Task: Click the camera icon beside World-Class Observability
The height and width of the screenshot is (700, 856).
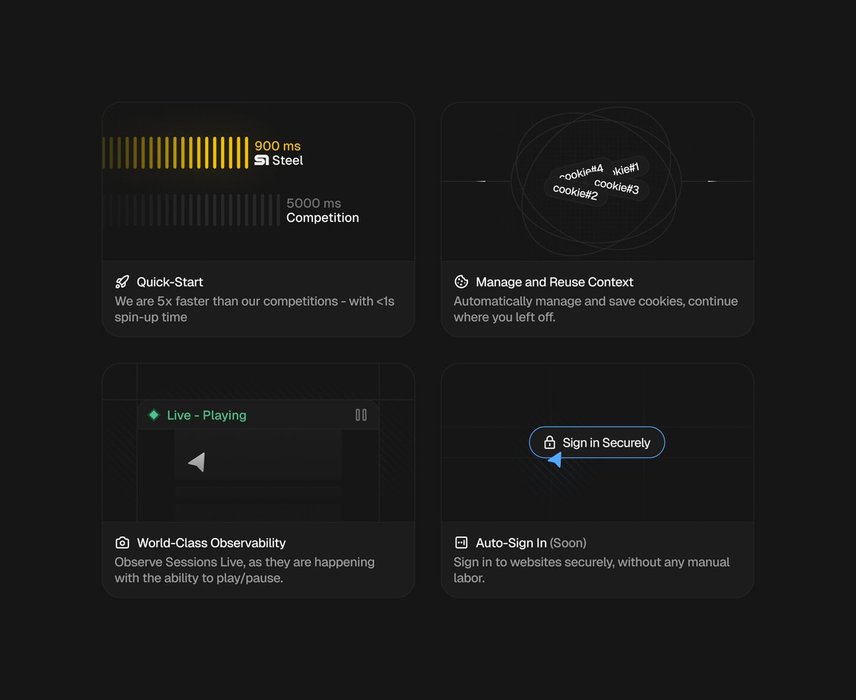Action: pos(122,543)
